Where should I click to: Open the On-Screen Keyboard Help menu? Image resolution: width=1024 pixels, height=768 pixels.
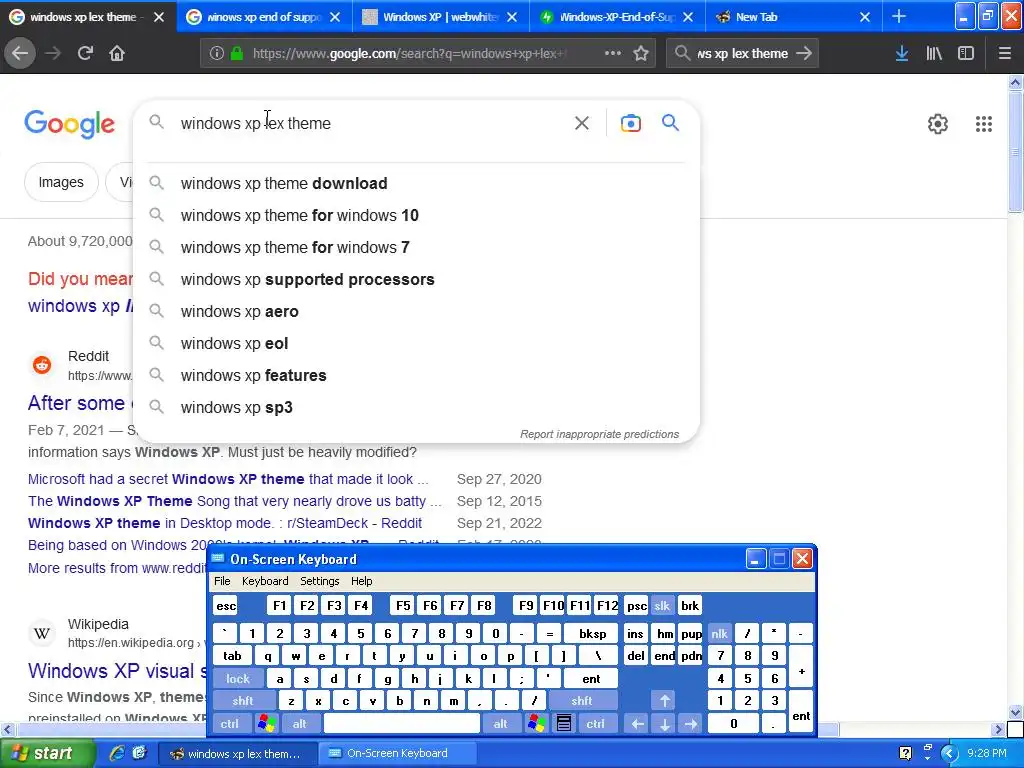(x=362, y=581)
